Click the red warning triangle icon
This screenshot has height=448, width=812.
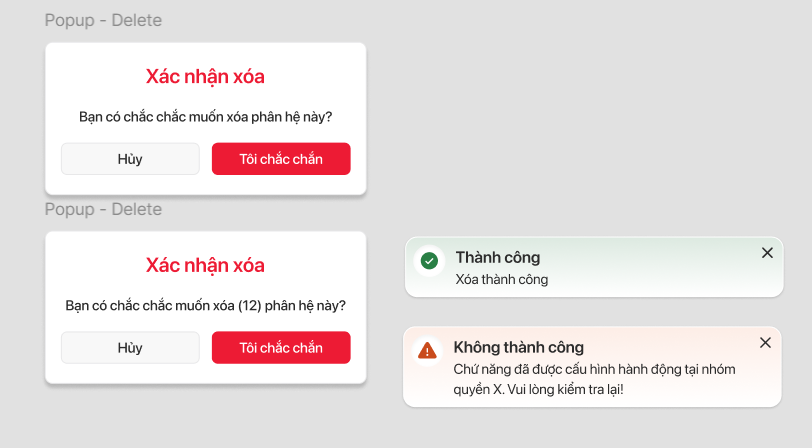point(427,350)
